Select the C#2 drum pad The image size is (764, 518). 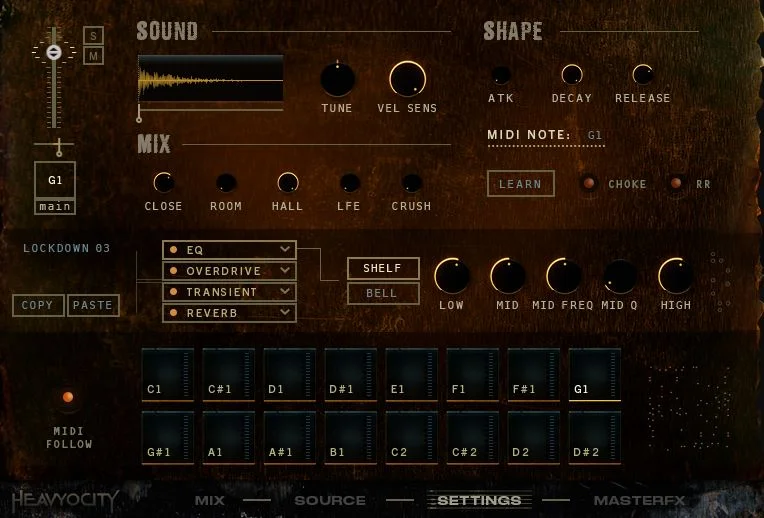(473, 438)
